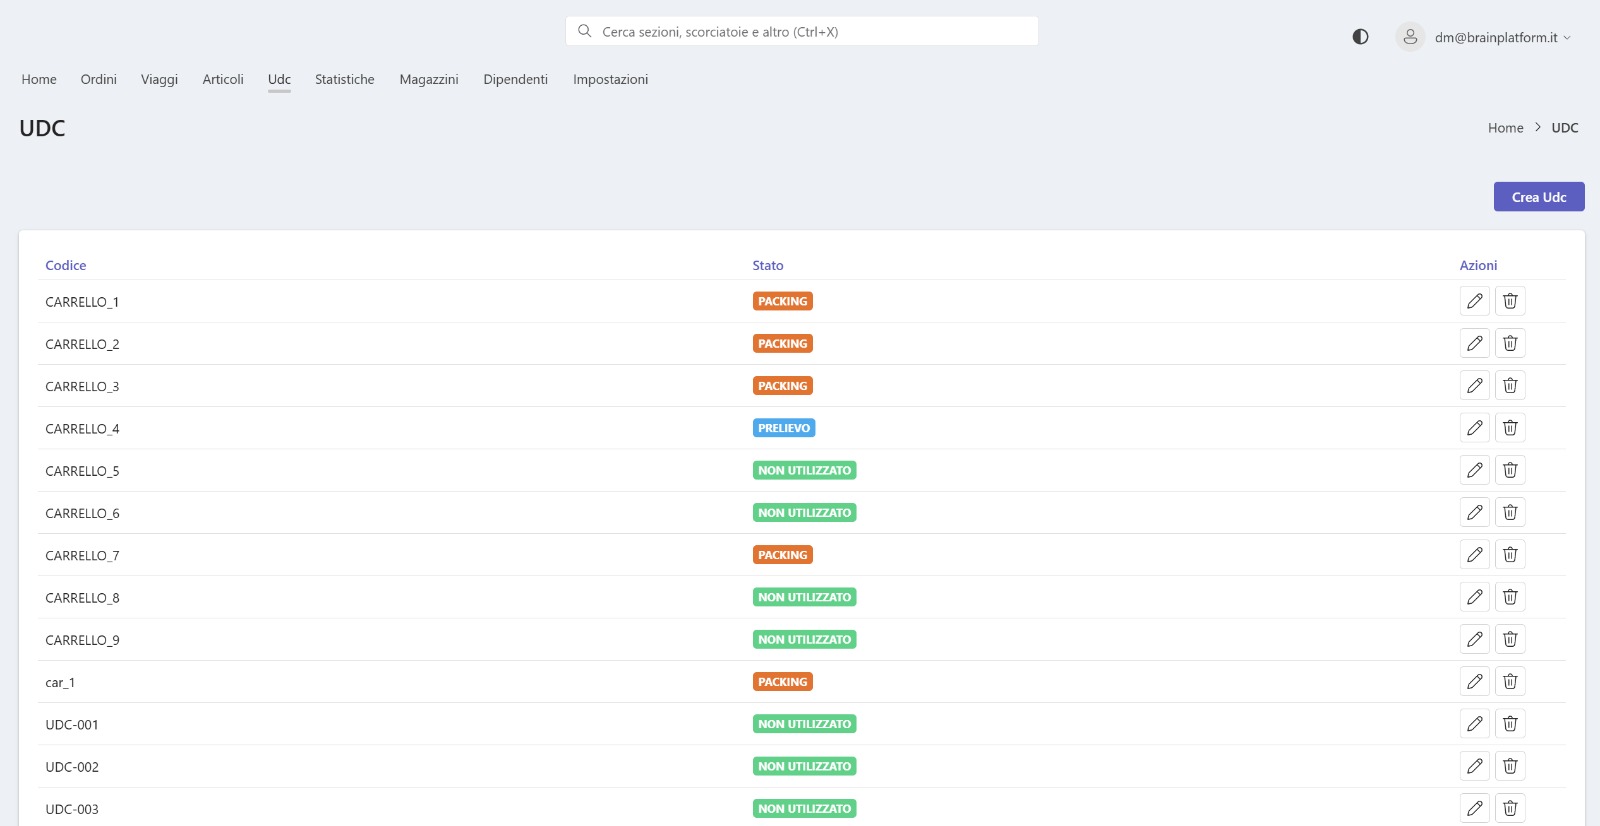
Task: Open the Magazzini menu
Action: click(428, 79)
